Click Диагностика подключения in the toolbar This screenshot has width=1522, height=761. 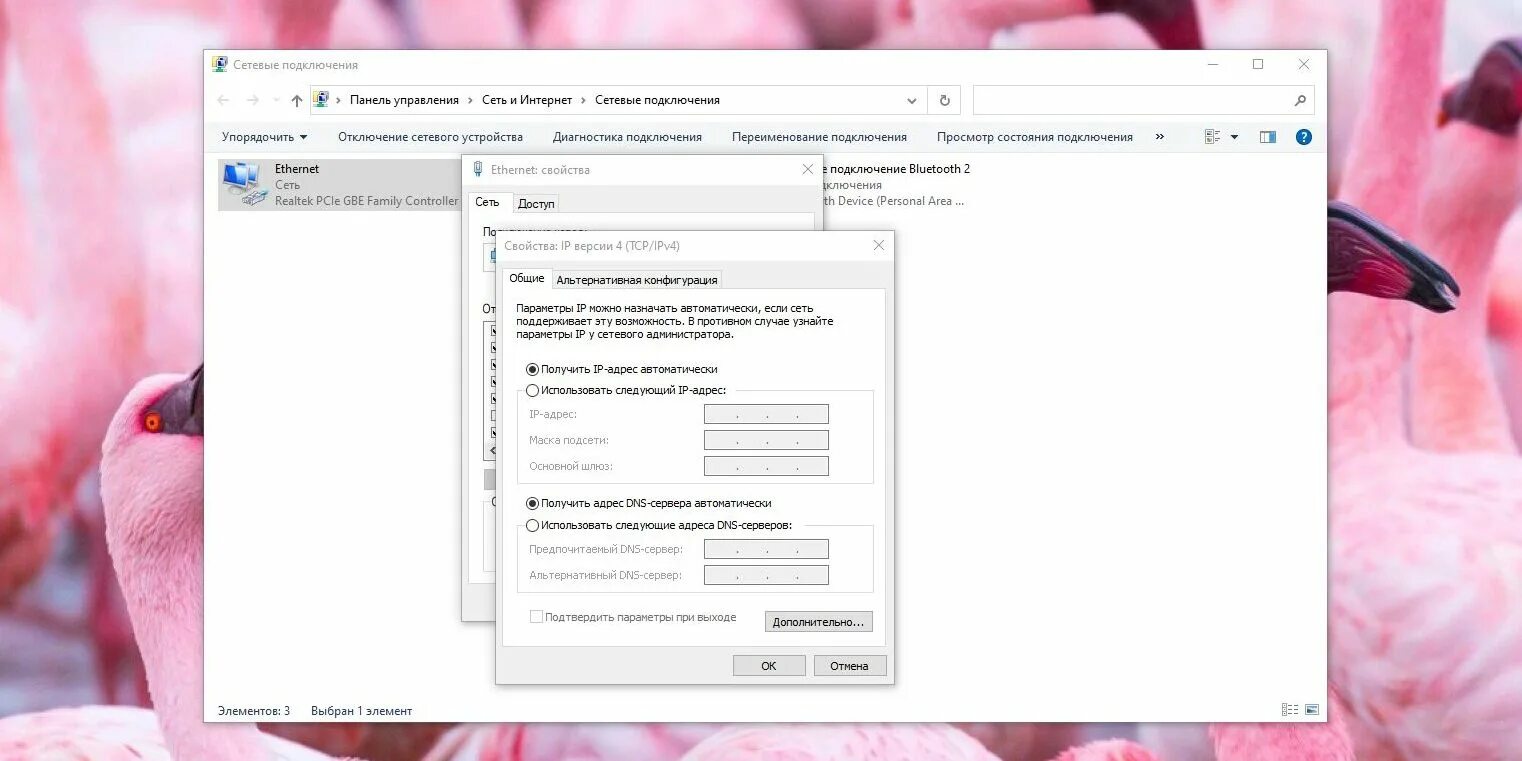627,137
